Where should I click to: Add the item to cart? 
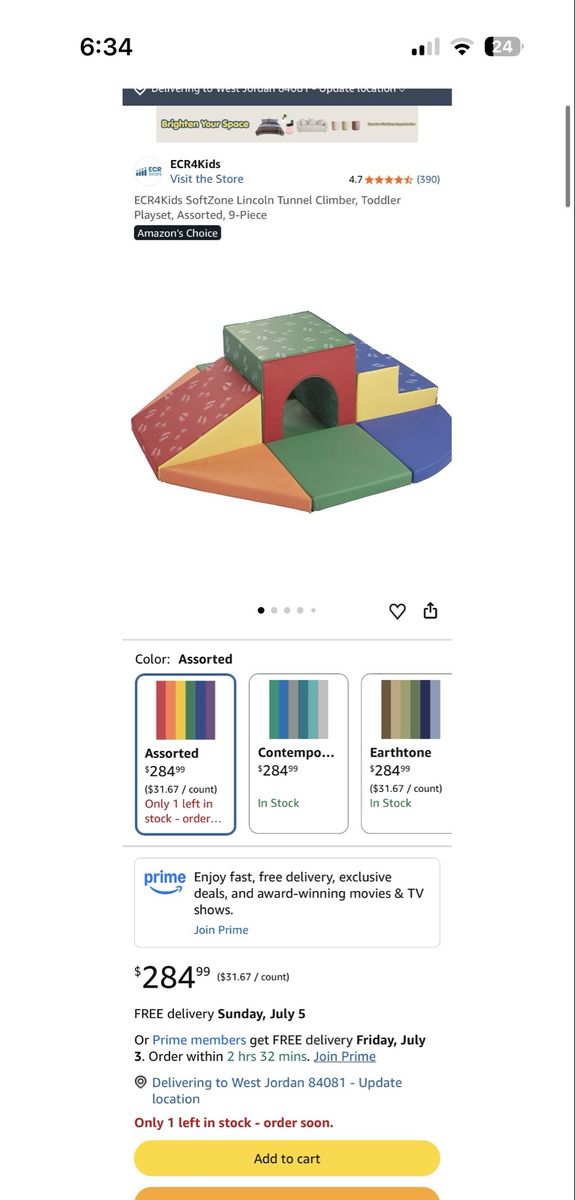[x=287, y=1158]
